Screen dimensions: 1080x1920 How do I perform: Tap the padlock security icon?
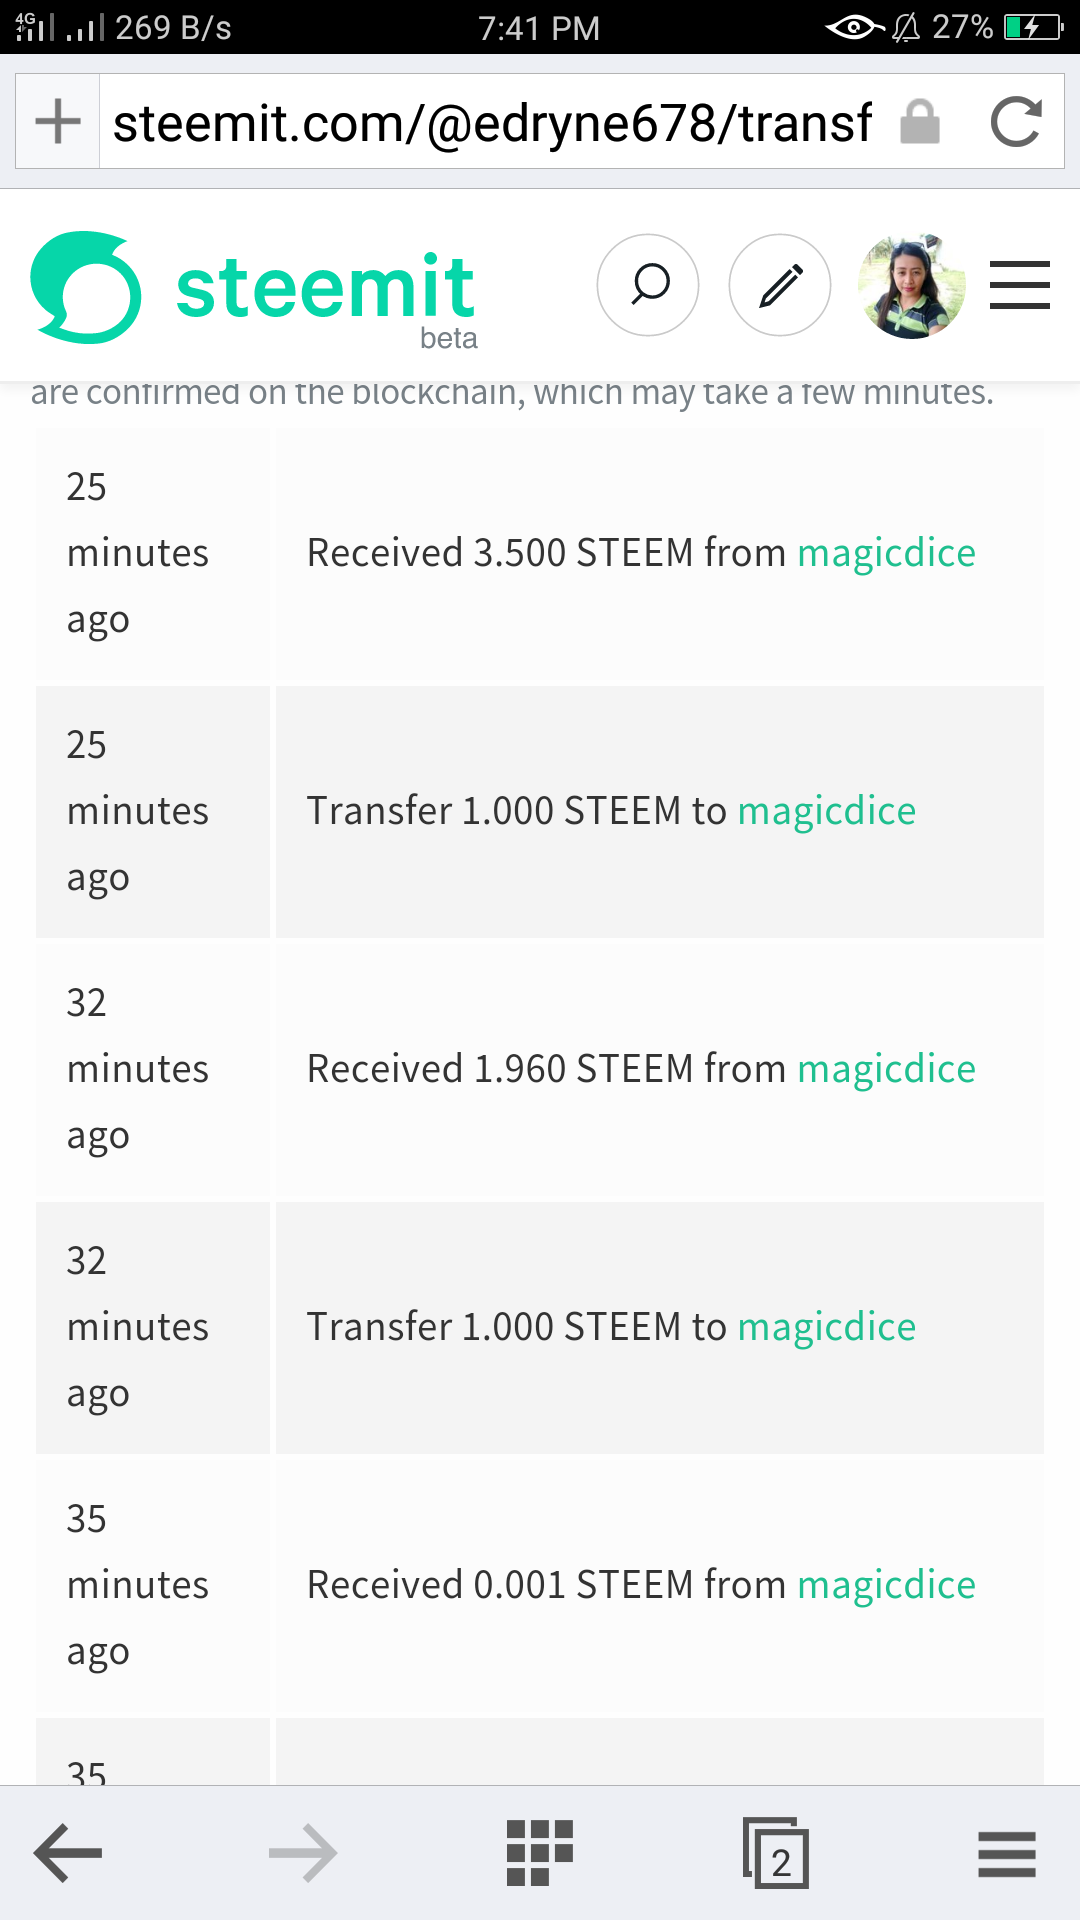click(920, 122)
